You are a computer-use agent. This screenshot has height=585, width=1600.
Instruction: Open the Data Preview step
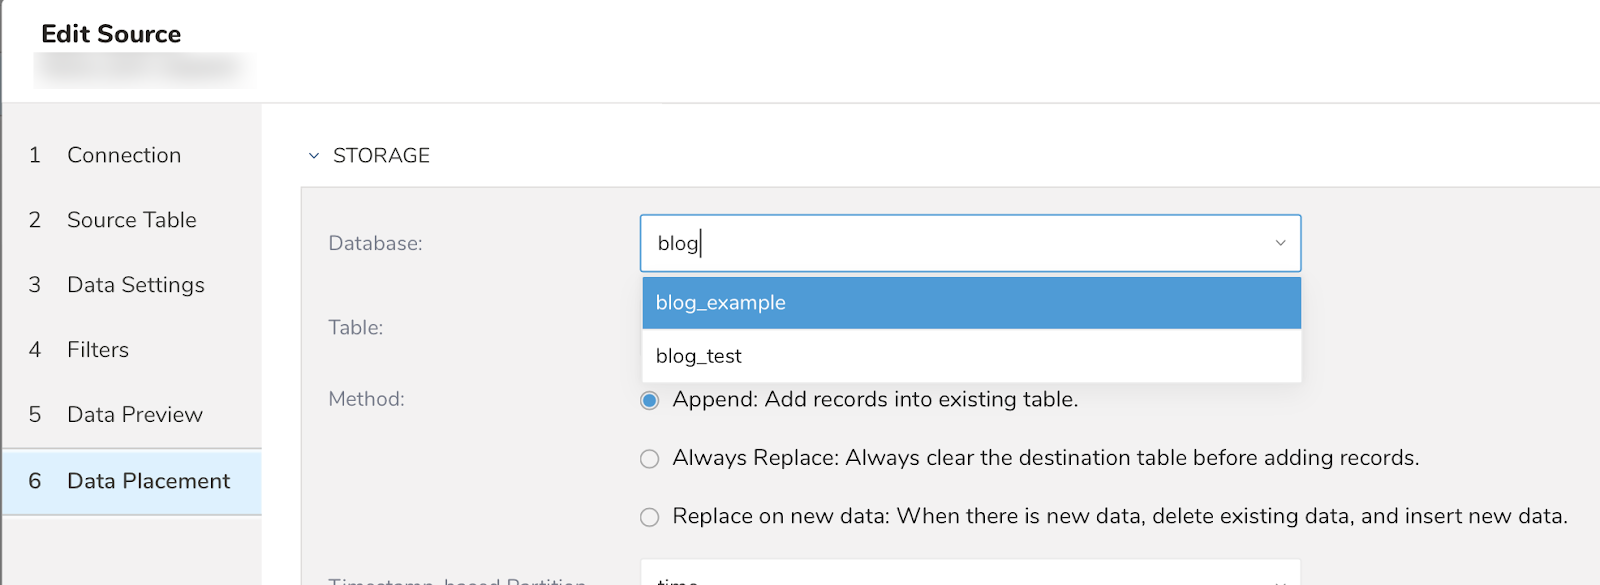[134, 415]
